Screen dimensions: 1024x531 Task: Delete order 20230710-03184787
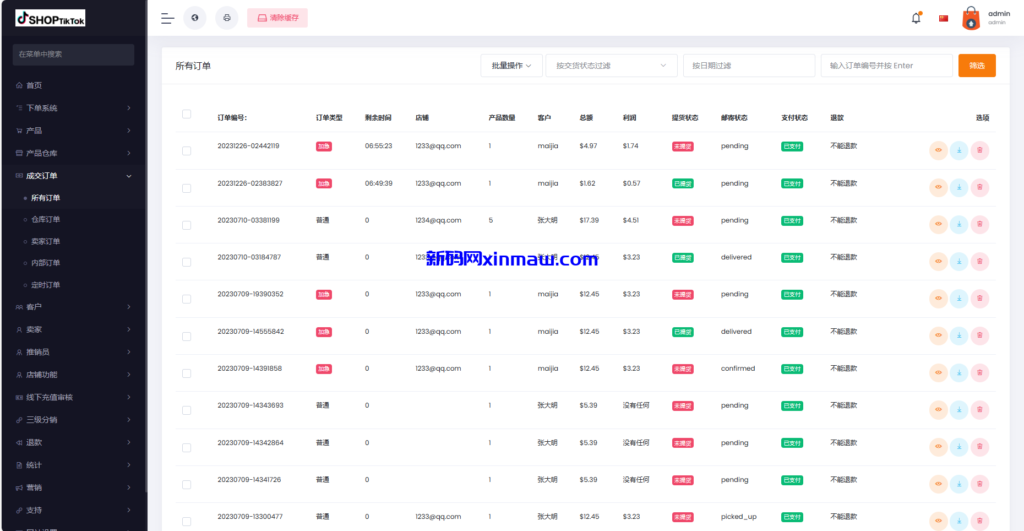[x=980, y=261]
